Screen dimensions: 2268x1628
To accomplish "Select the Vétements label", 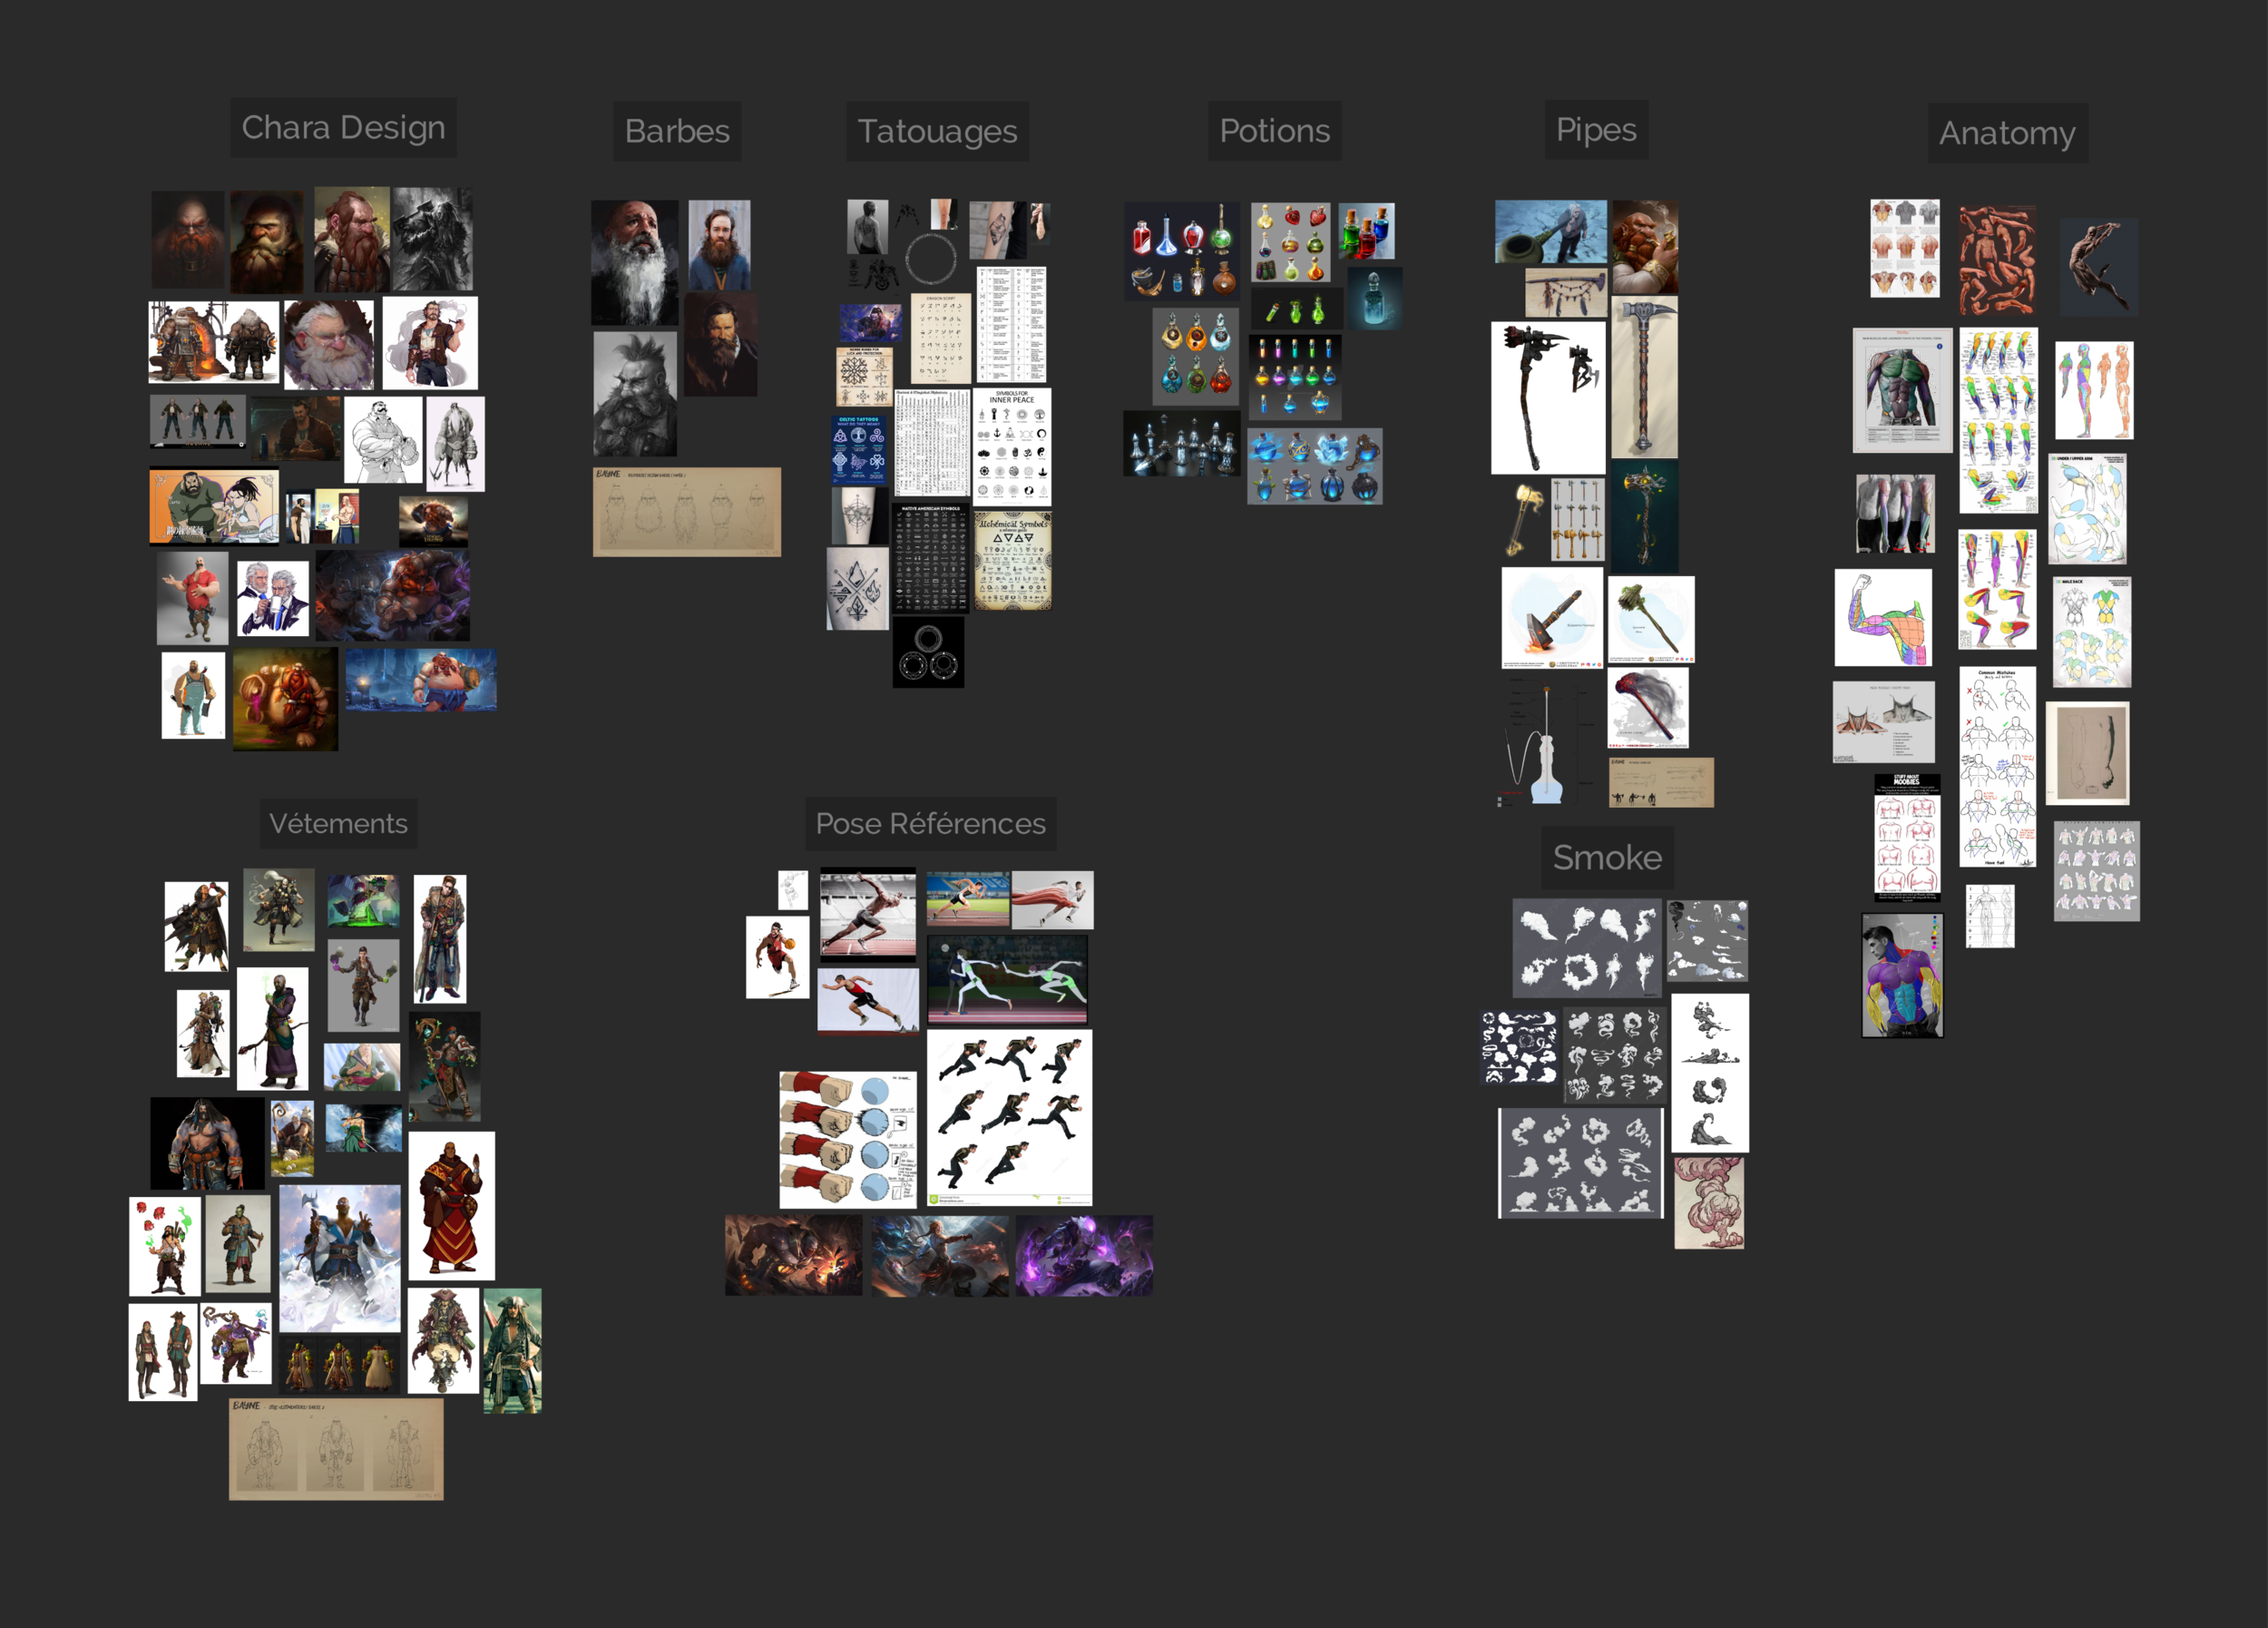I will [338, 823].
